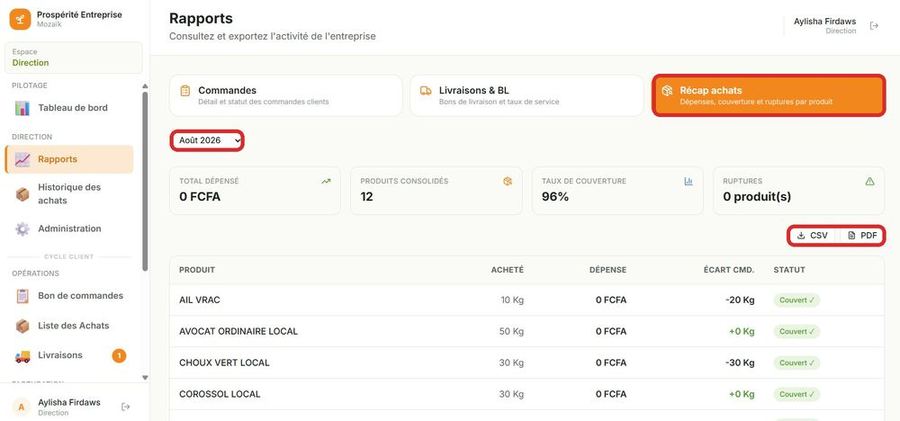Go to Administration in the sidebar
This screenshot has height=421, width=900.
pyautogui.click(x=69, y=229)
